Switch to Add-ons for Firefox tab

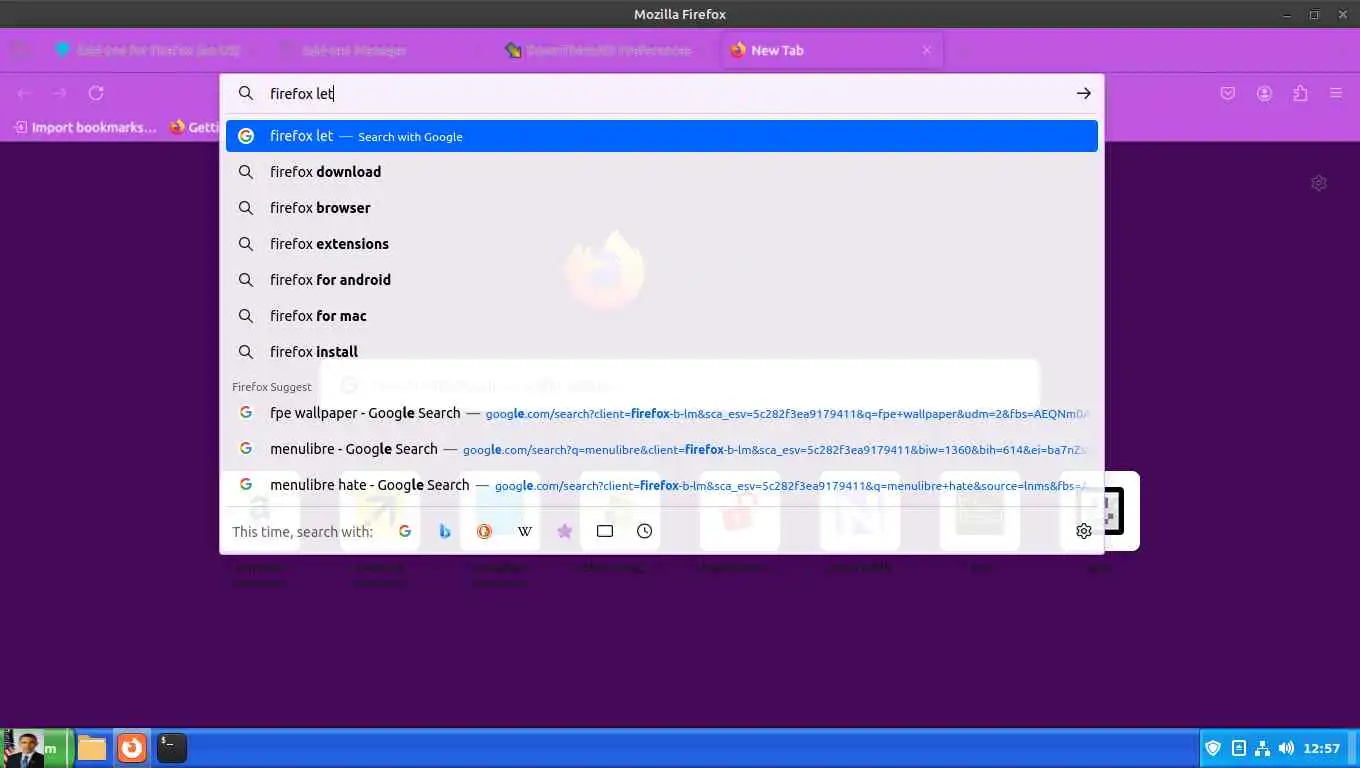(160, 50)
